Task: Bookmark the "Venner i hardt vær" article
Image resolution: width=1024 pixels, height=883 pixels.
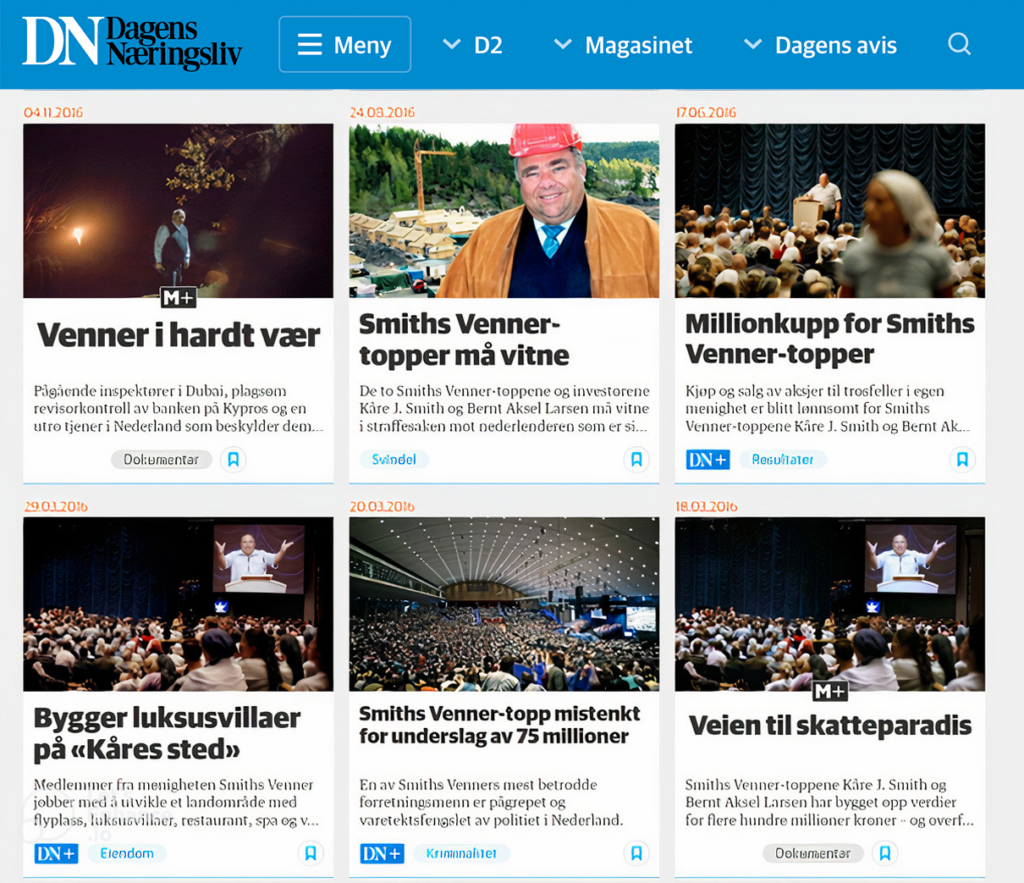Action: pos(233,460)
